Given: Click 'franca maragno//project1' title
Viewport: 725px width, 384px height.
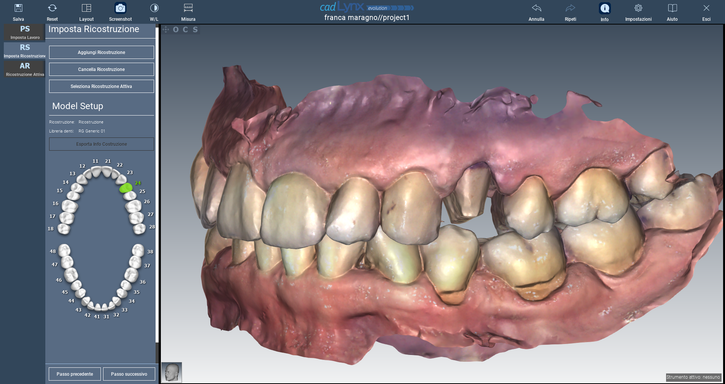Looking at the screenshot, I should click(x=367, y=18).
